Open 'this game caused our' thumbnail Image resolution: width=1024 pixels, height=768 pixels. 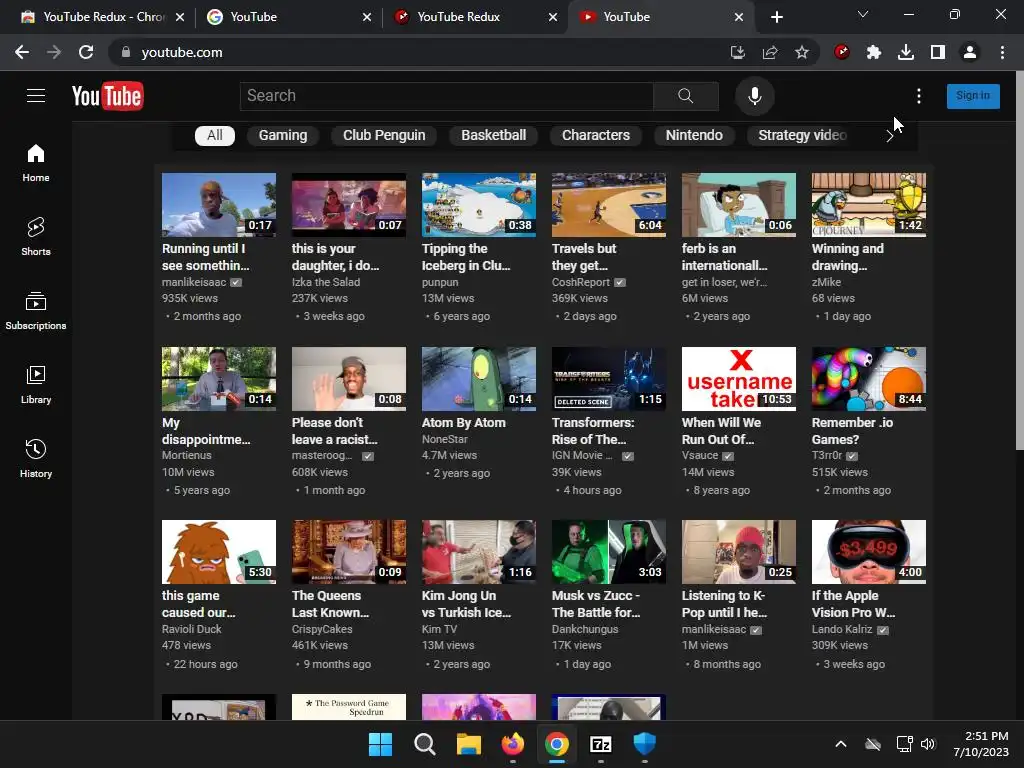[x=219, y=552]
